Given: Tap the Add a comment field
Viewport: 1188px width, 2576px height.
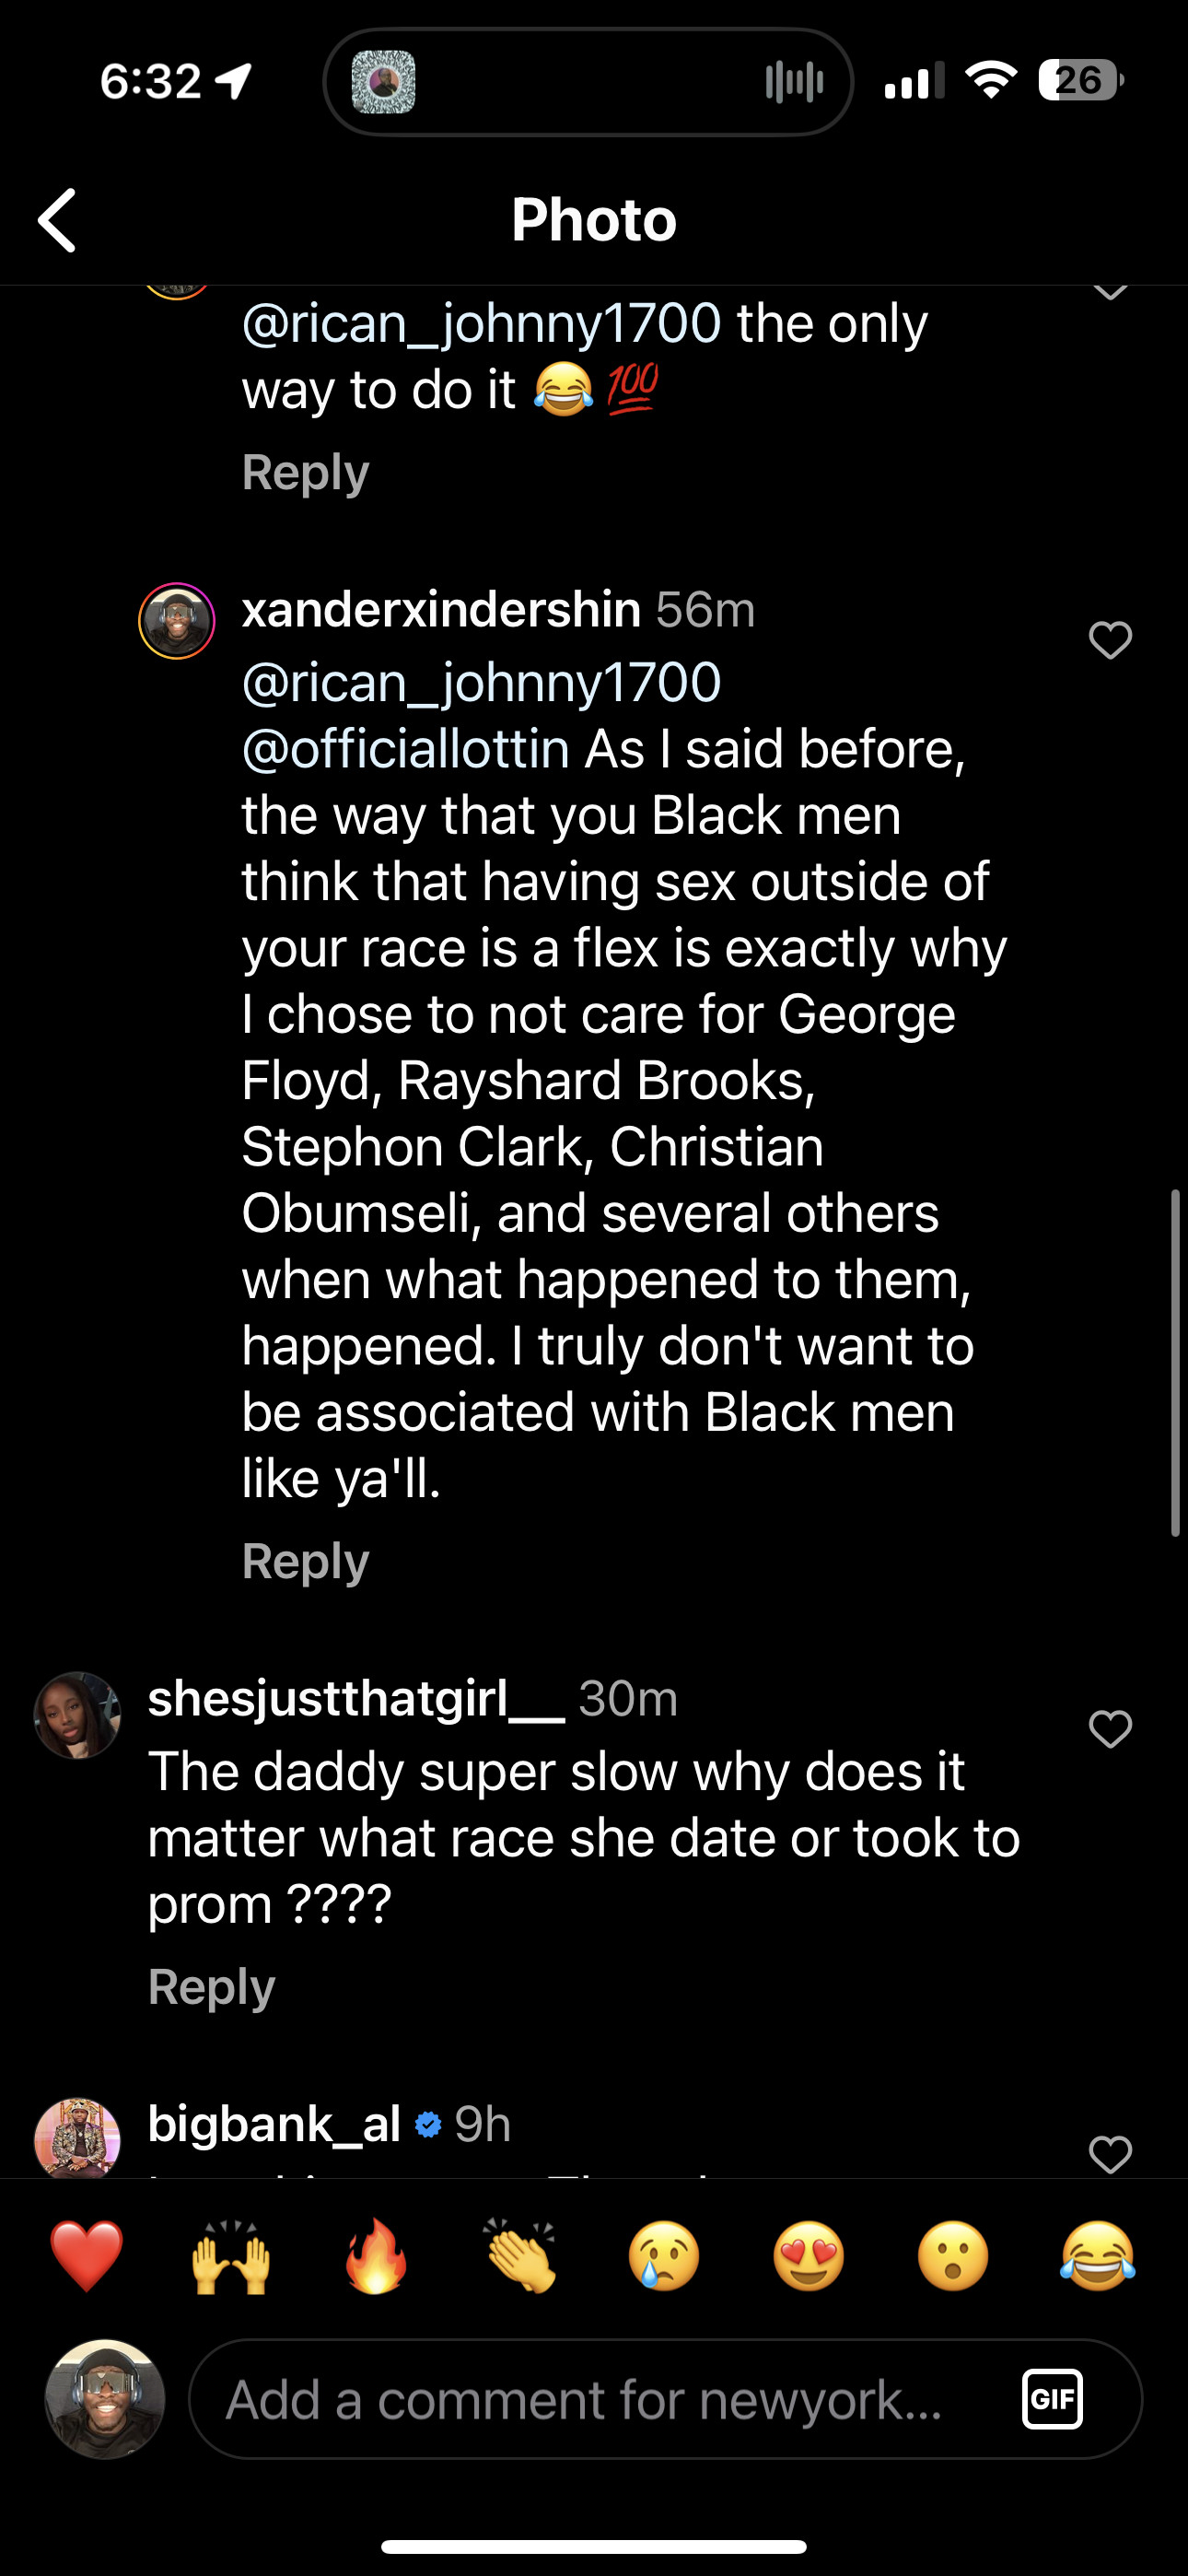Looking at the screenshot, I should 600,2399.
